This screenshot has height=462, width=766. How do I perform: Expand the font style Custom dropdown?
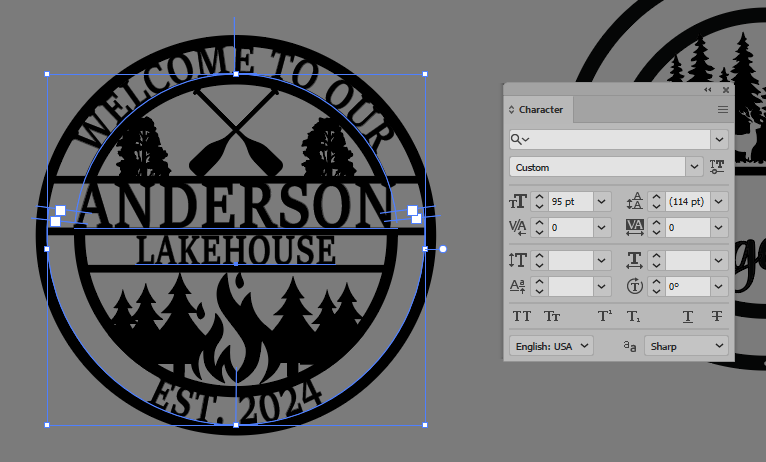[x=694, y=167]
